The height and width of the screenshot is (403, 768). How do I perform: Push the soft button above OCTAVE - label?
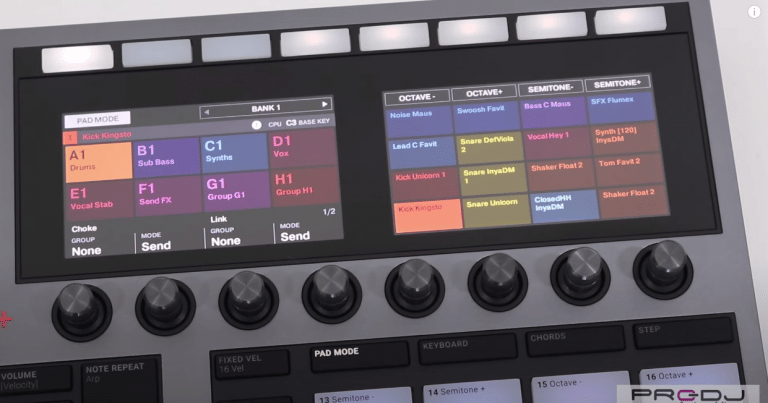[394, 38]
